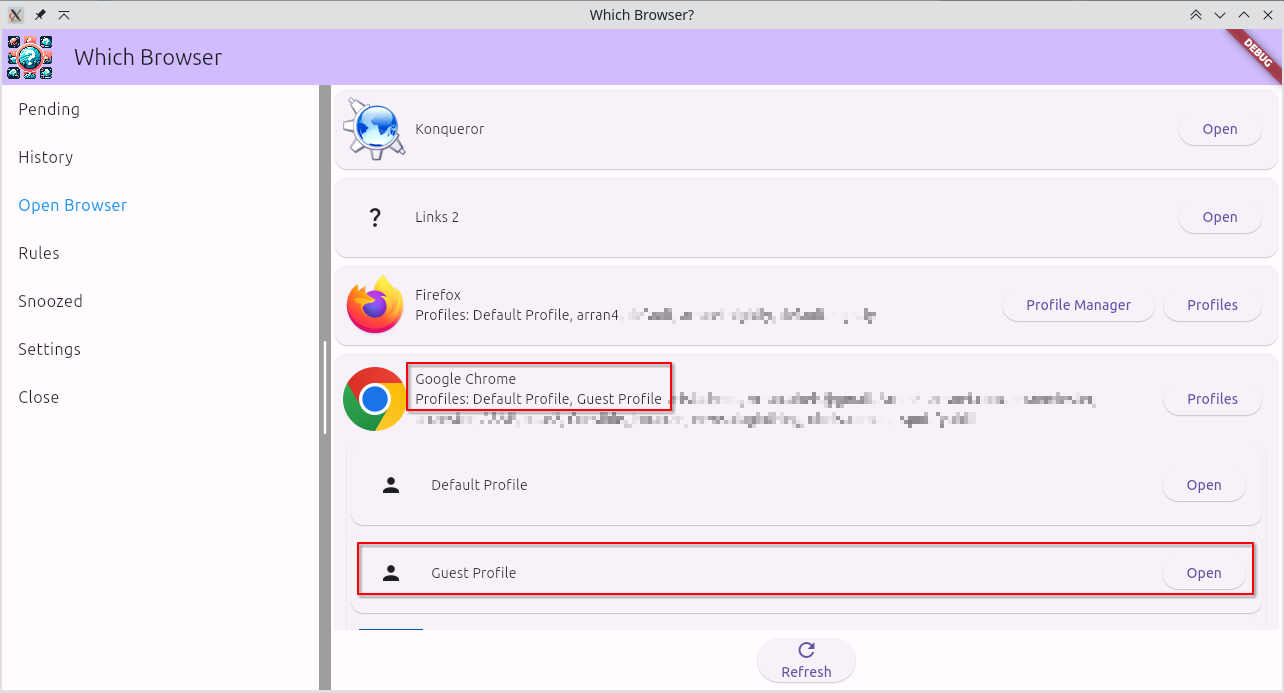Viewport: 1284px width, 693px height.
Task: Click the refresh arrow icon
Action: [x=806, y=650]
